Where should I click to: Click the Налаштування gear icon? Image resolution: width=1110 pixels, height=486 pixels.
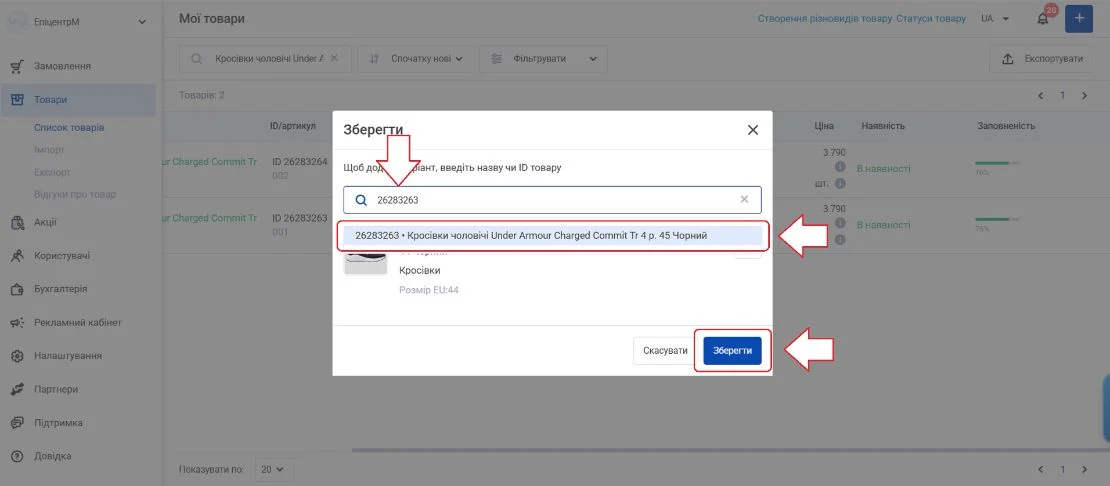coord(18,356)
